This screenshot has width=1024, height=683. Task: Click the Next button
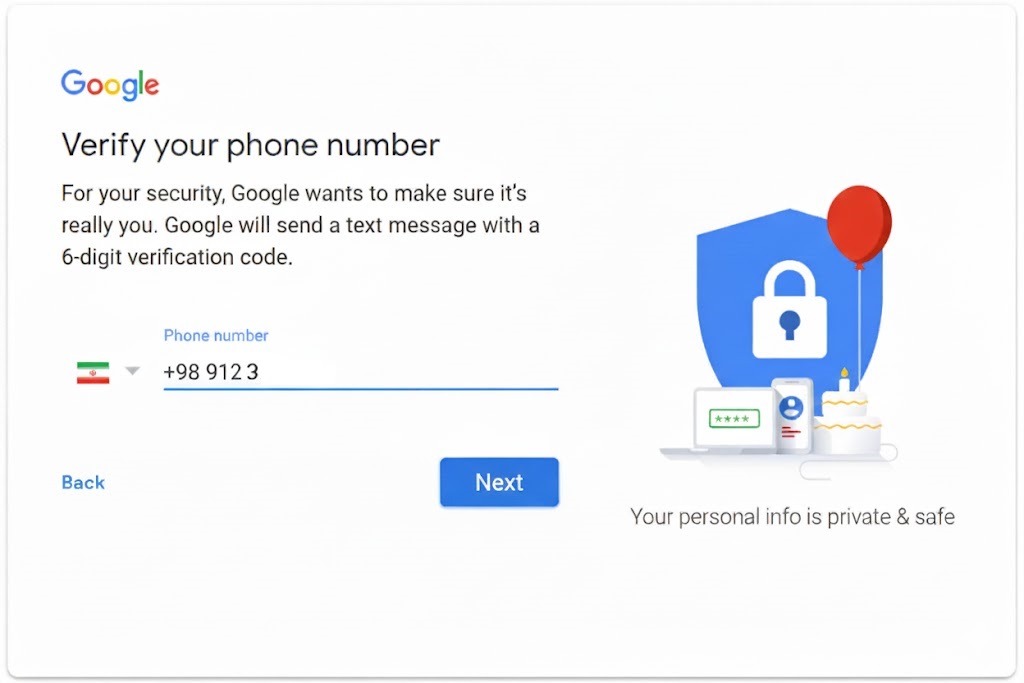(499, 482)
